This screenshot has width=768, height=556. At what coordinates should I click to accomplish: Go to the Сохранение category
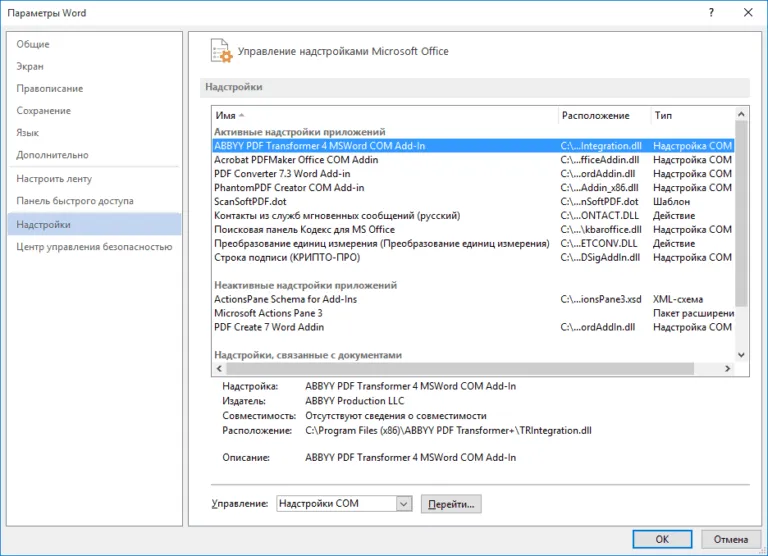point(94,111)
